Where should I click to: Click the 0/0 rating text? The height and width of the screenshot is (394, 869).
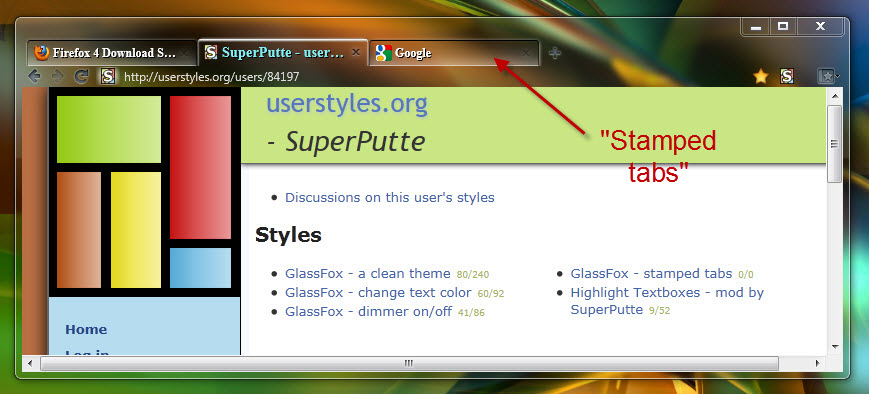tap(746, 275)
